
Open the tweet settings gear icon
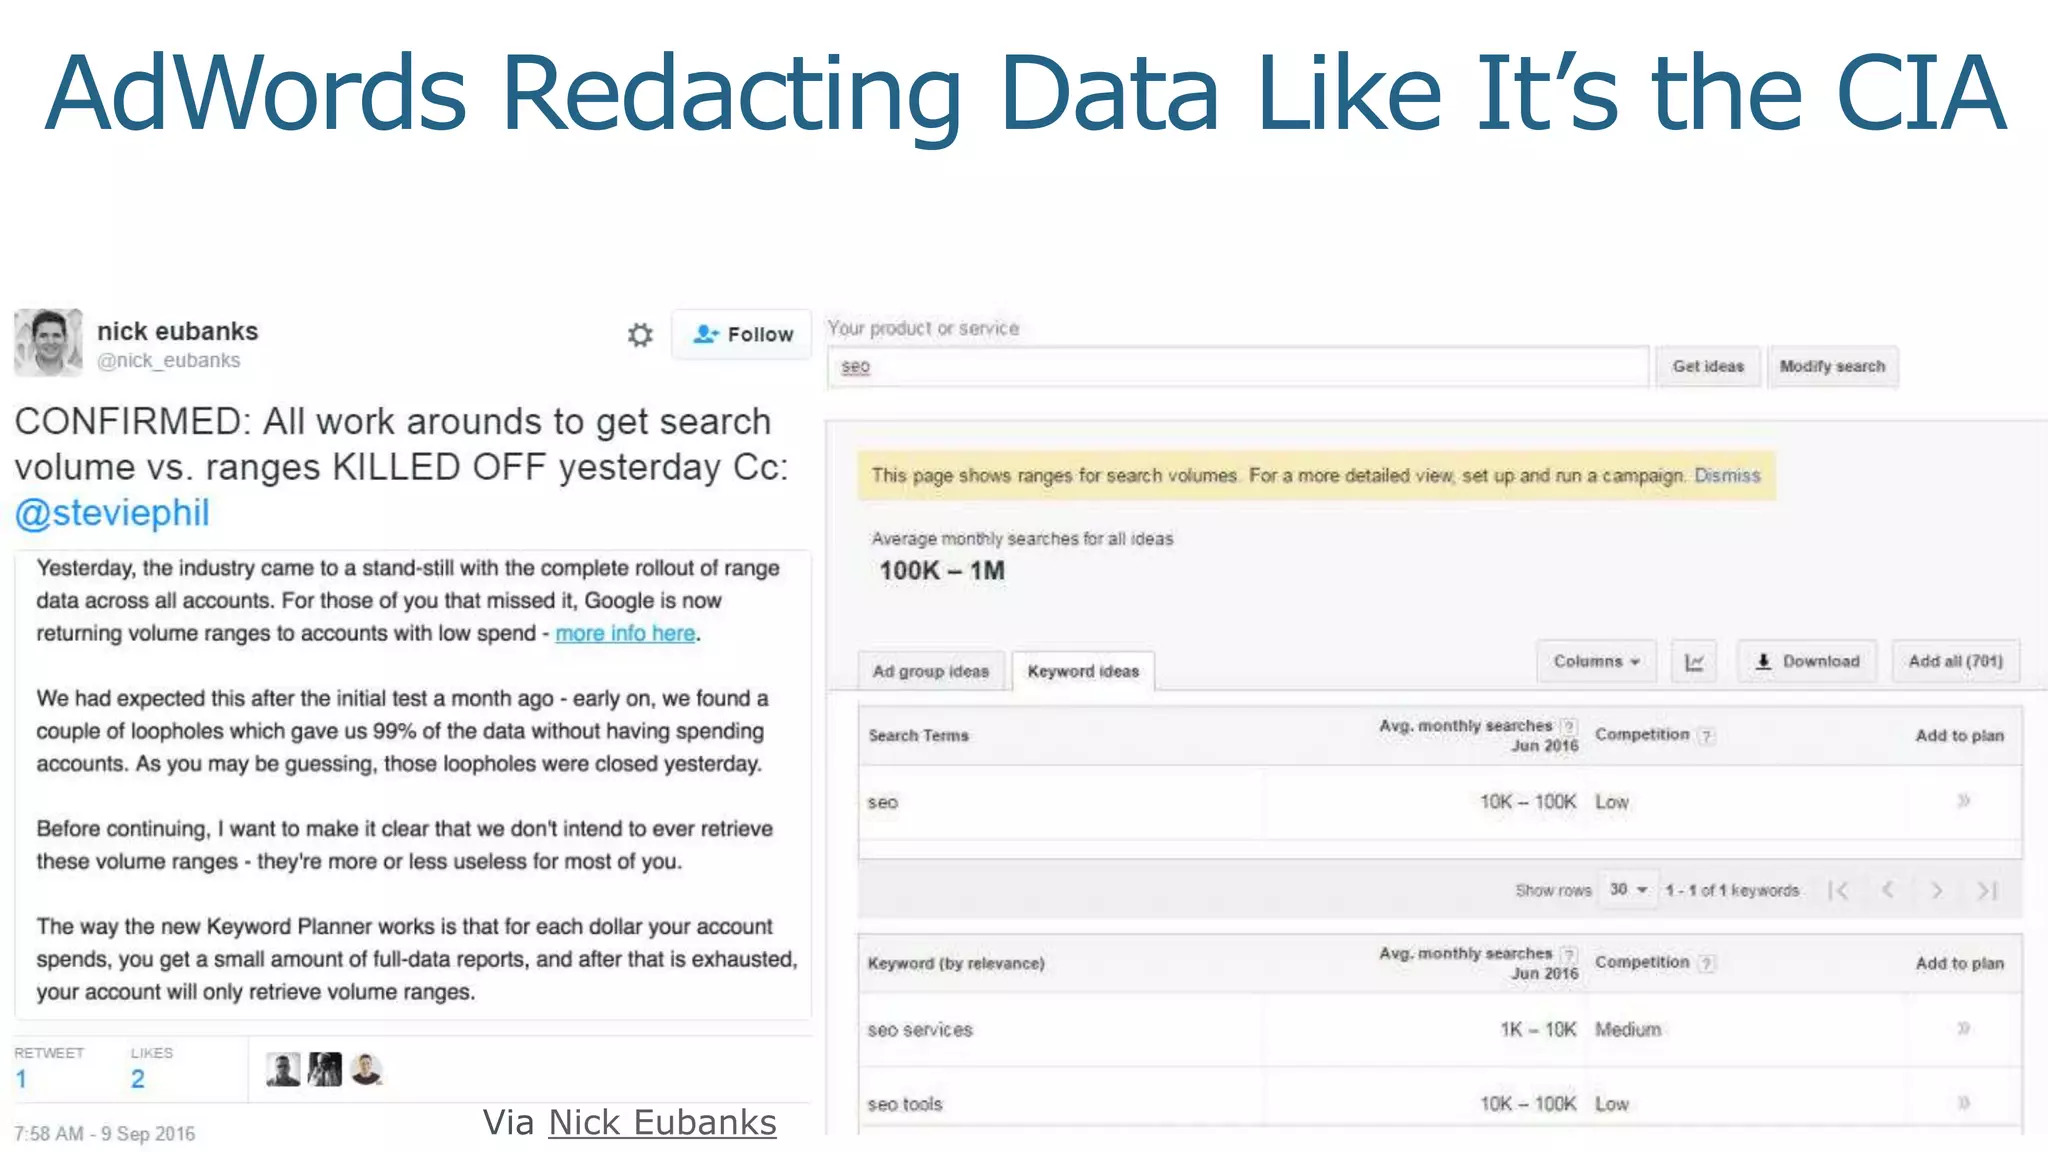[640, 335]
